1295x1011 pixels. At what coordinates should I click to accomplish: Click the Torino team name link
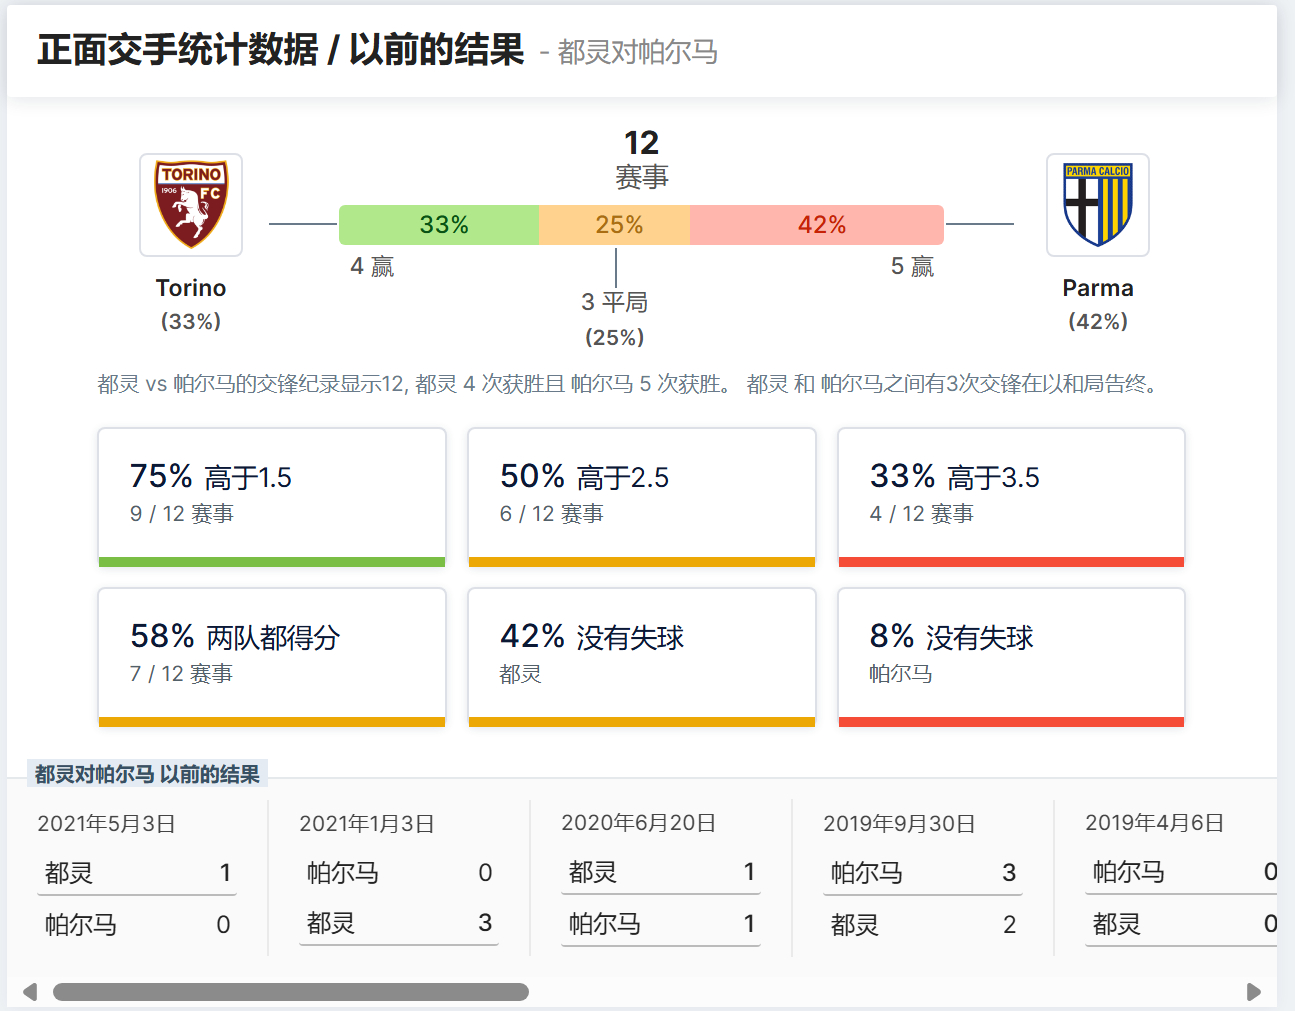(191, 288)
